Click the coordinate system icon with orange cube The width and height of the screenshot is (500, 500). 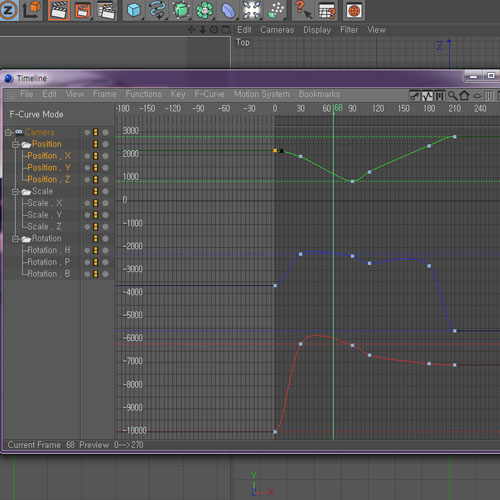point(32,10)
